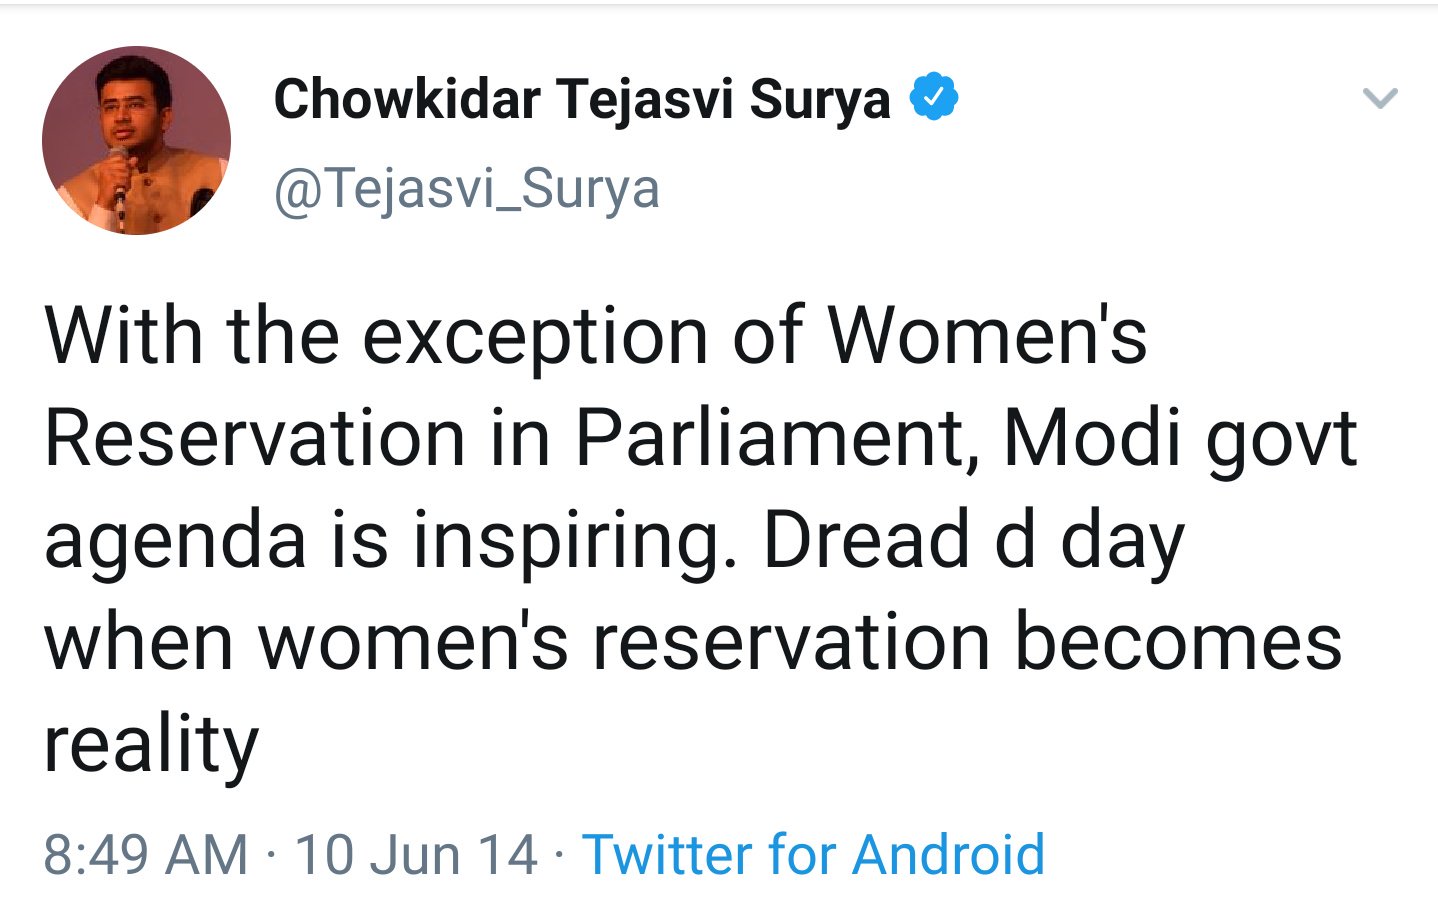Click the @Tejasvi_Surya handle
Screen dimensions: 1438x924
pyautogui.click(x=466, y=188)
